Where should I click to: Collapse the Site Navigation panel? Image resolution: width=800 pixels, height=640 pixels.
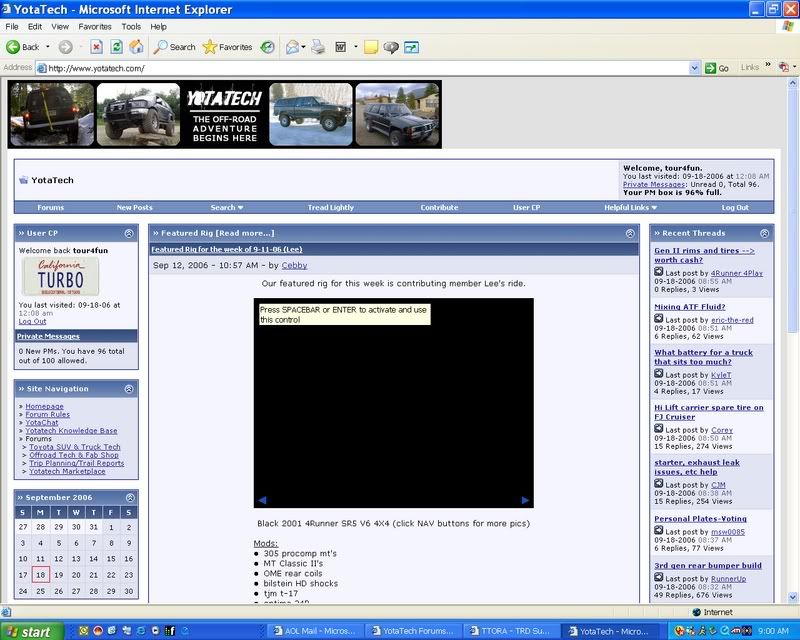pos(129,388)
